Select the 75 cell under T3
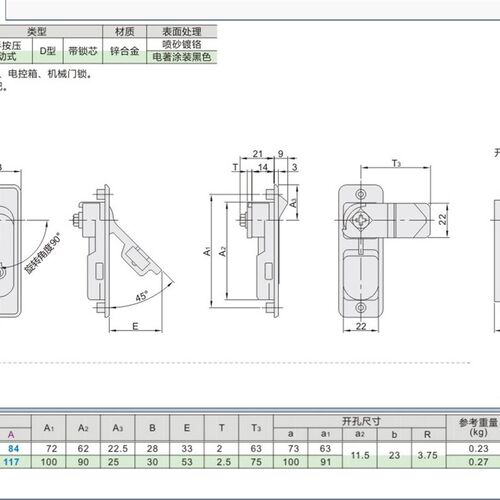Screen dimensions: 500x500 point(256,462)
